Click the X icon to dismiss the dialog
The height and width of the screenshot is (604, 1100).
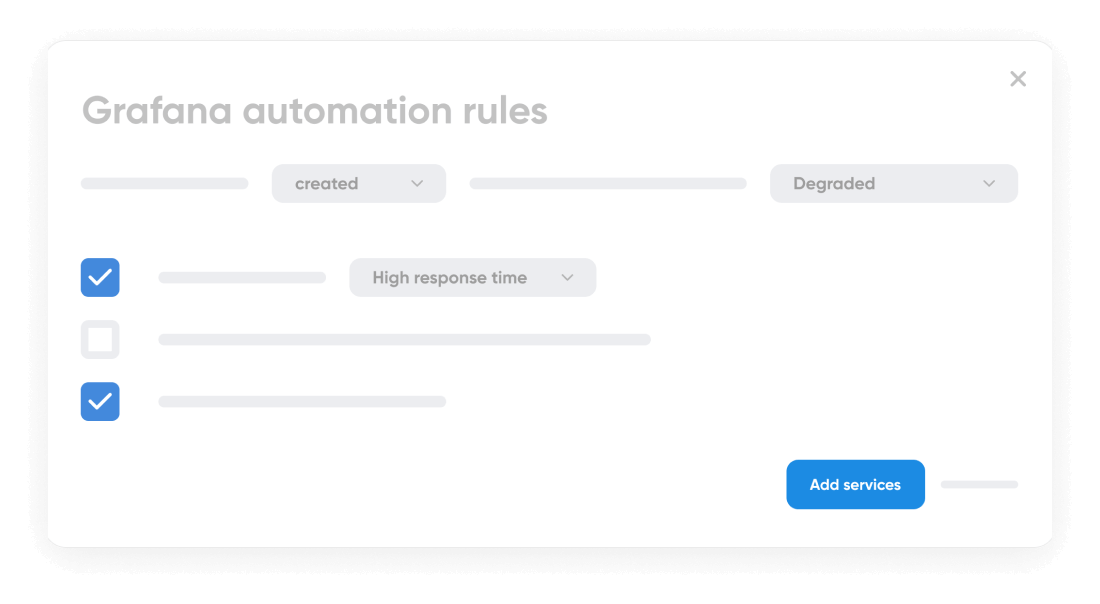coord(1018,78)
